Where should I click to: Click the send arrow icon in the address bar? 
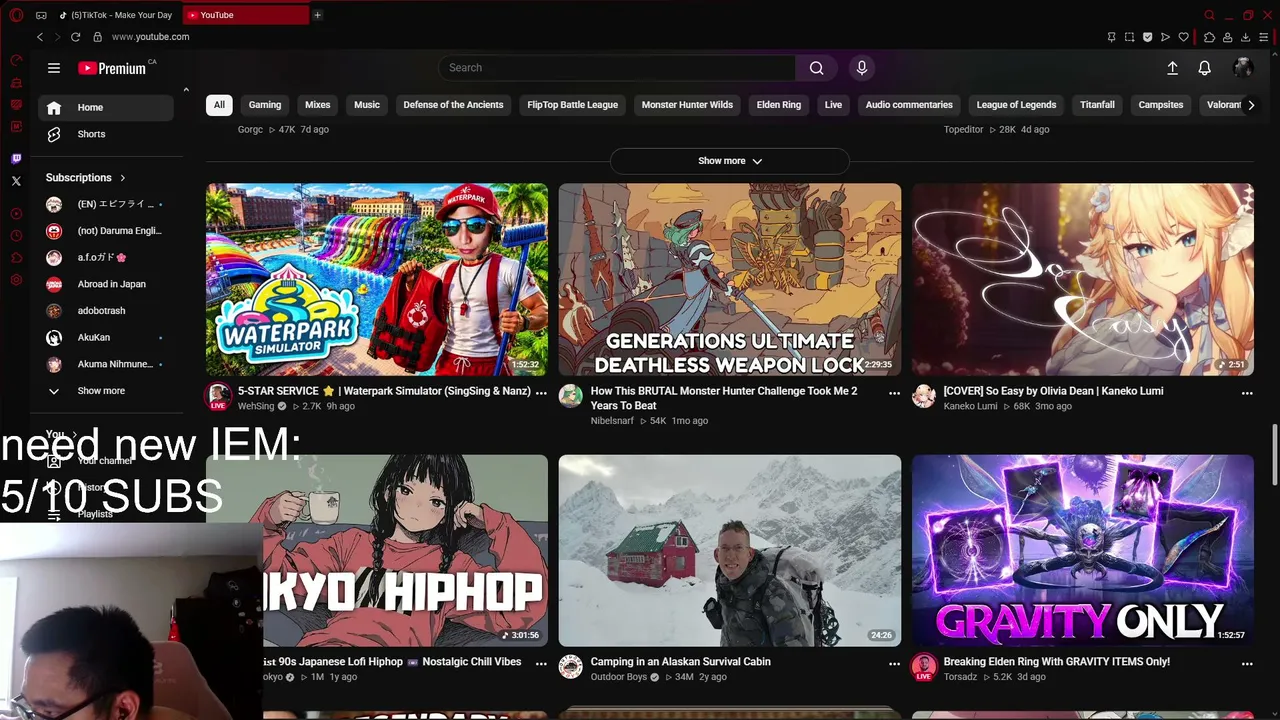tap(1165, 37)
